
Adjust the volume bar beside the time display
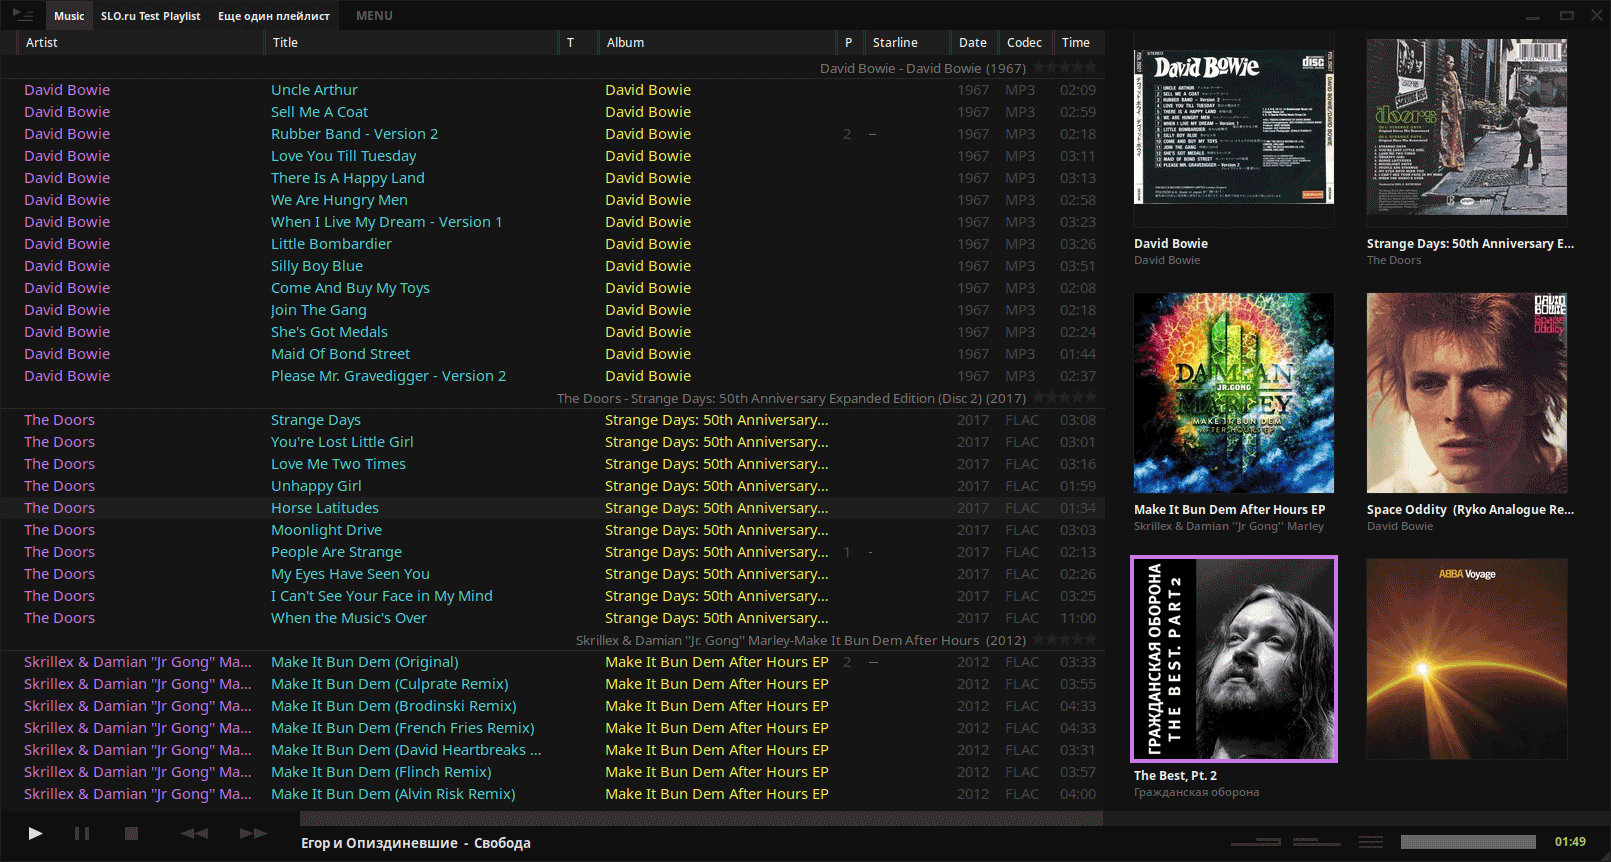(1468, 842)
